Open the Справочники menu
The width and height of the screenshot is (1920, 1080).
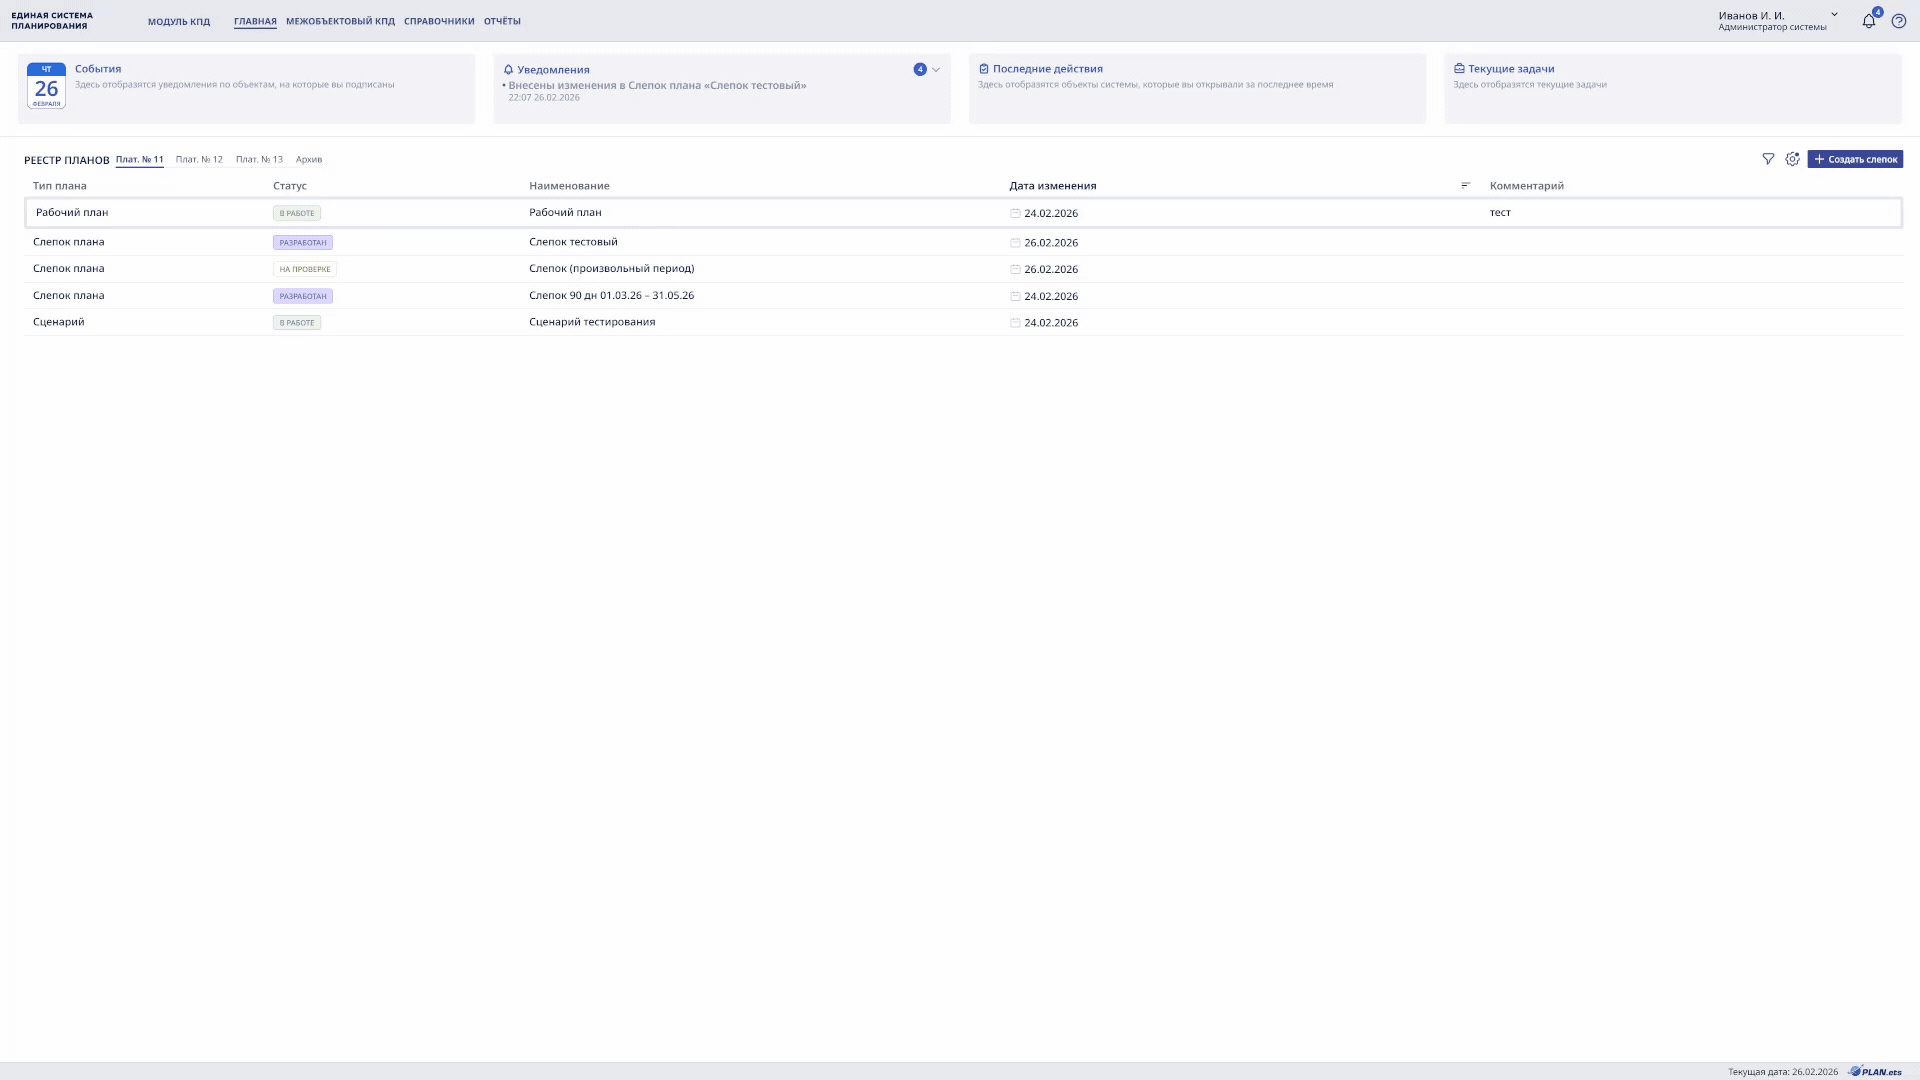tap(439, 21)
